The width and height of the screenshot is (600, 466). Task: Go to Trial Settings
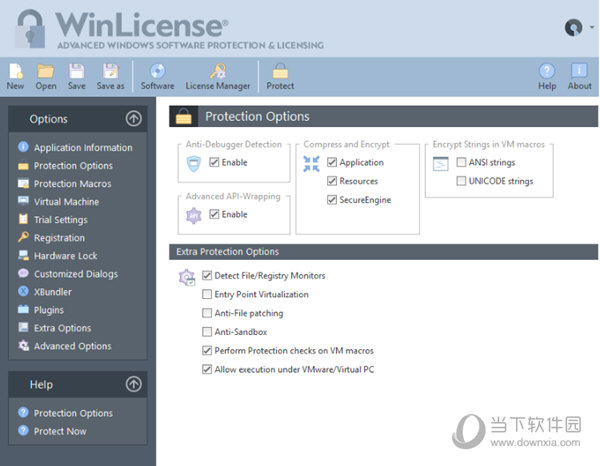coord(60,220)
